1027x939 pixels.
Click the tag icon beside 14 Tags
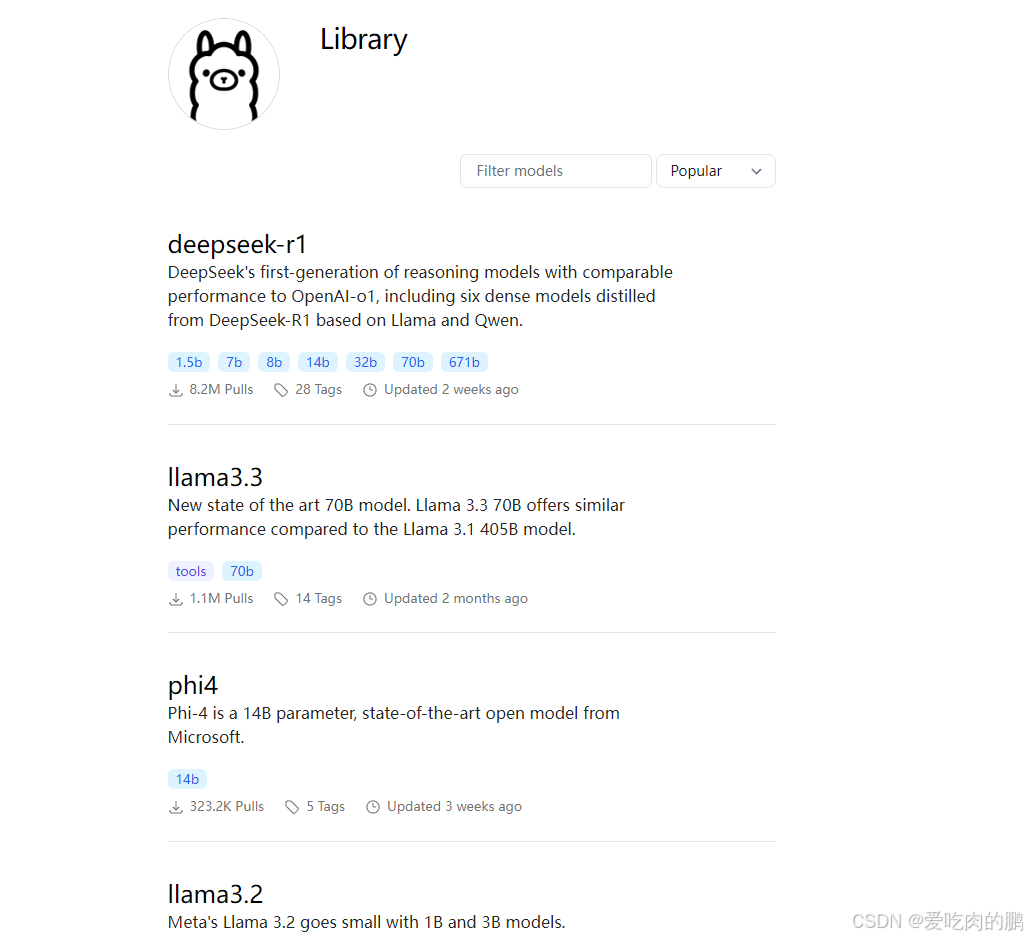click(281, 599)
